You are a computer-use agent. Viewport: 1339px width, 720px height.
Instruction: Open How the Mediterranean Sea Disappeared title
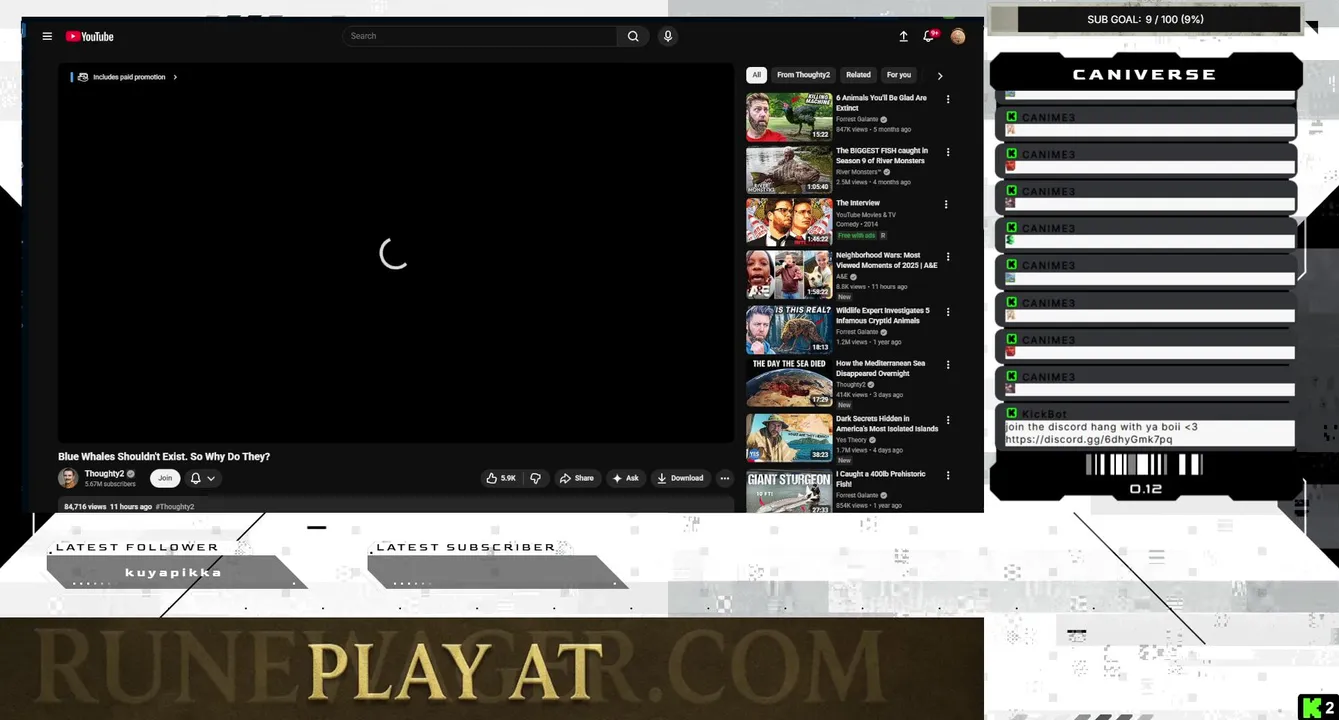(x=880, y=368)
